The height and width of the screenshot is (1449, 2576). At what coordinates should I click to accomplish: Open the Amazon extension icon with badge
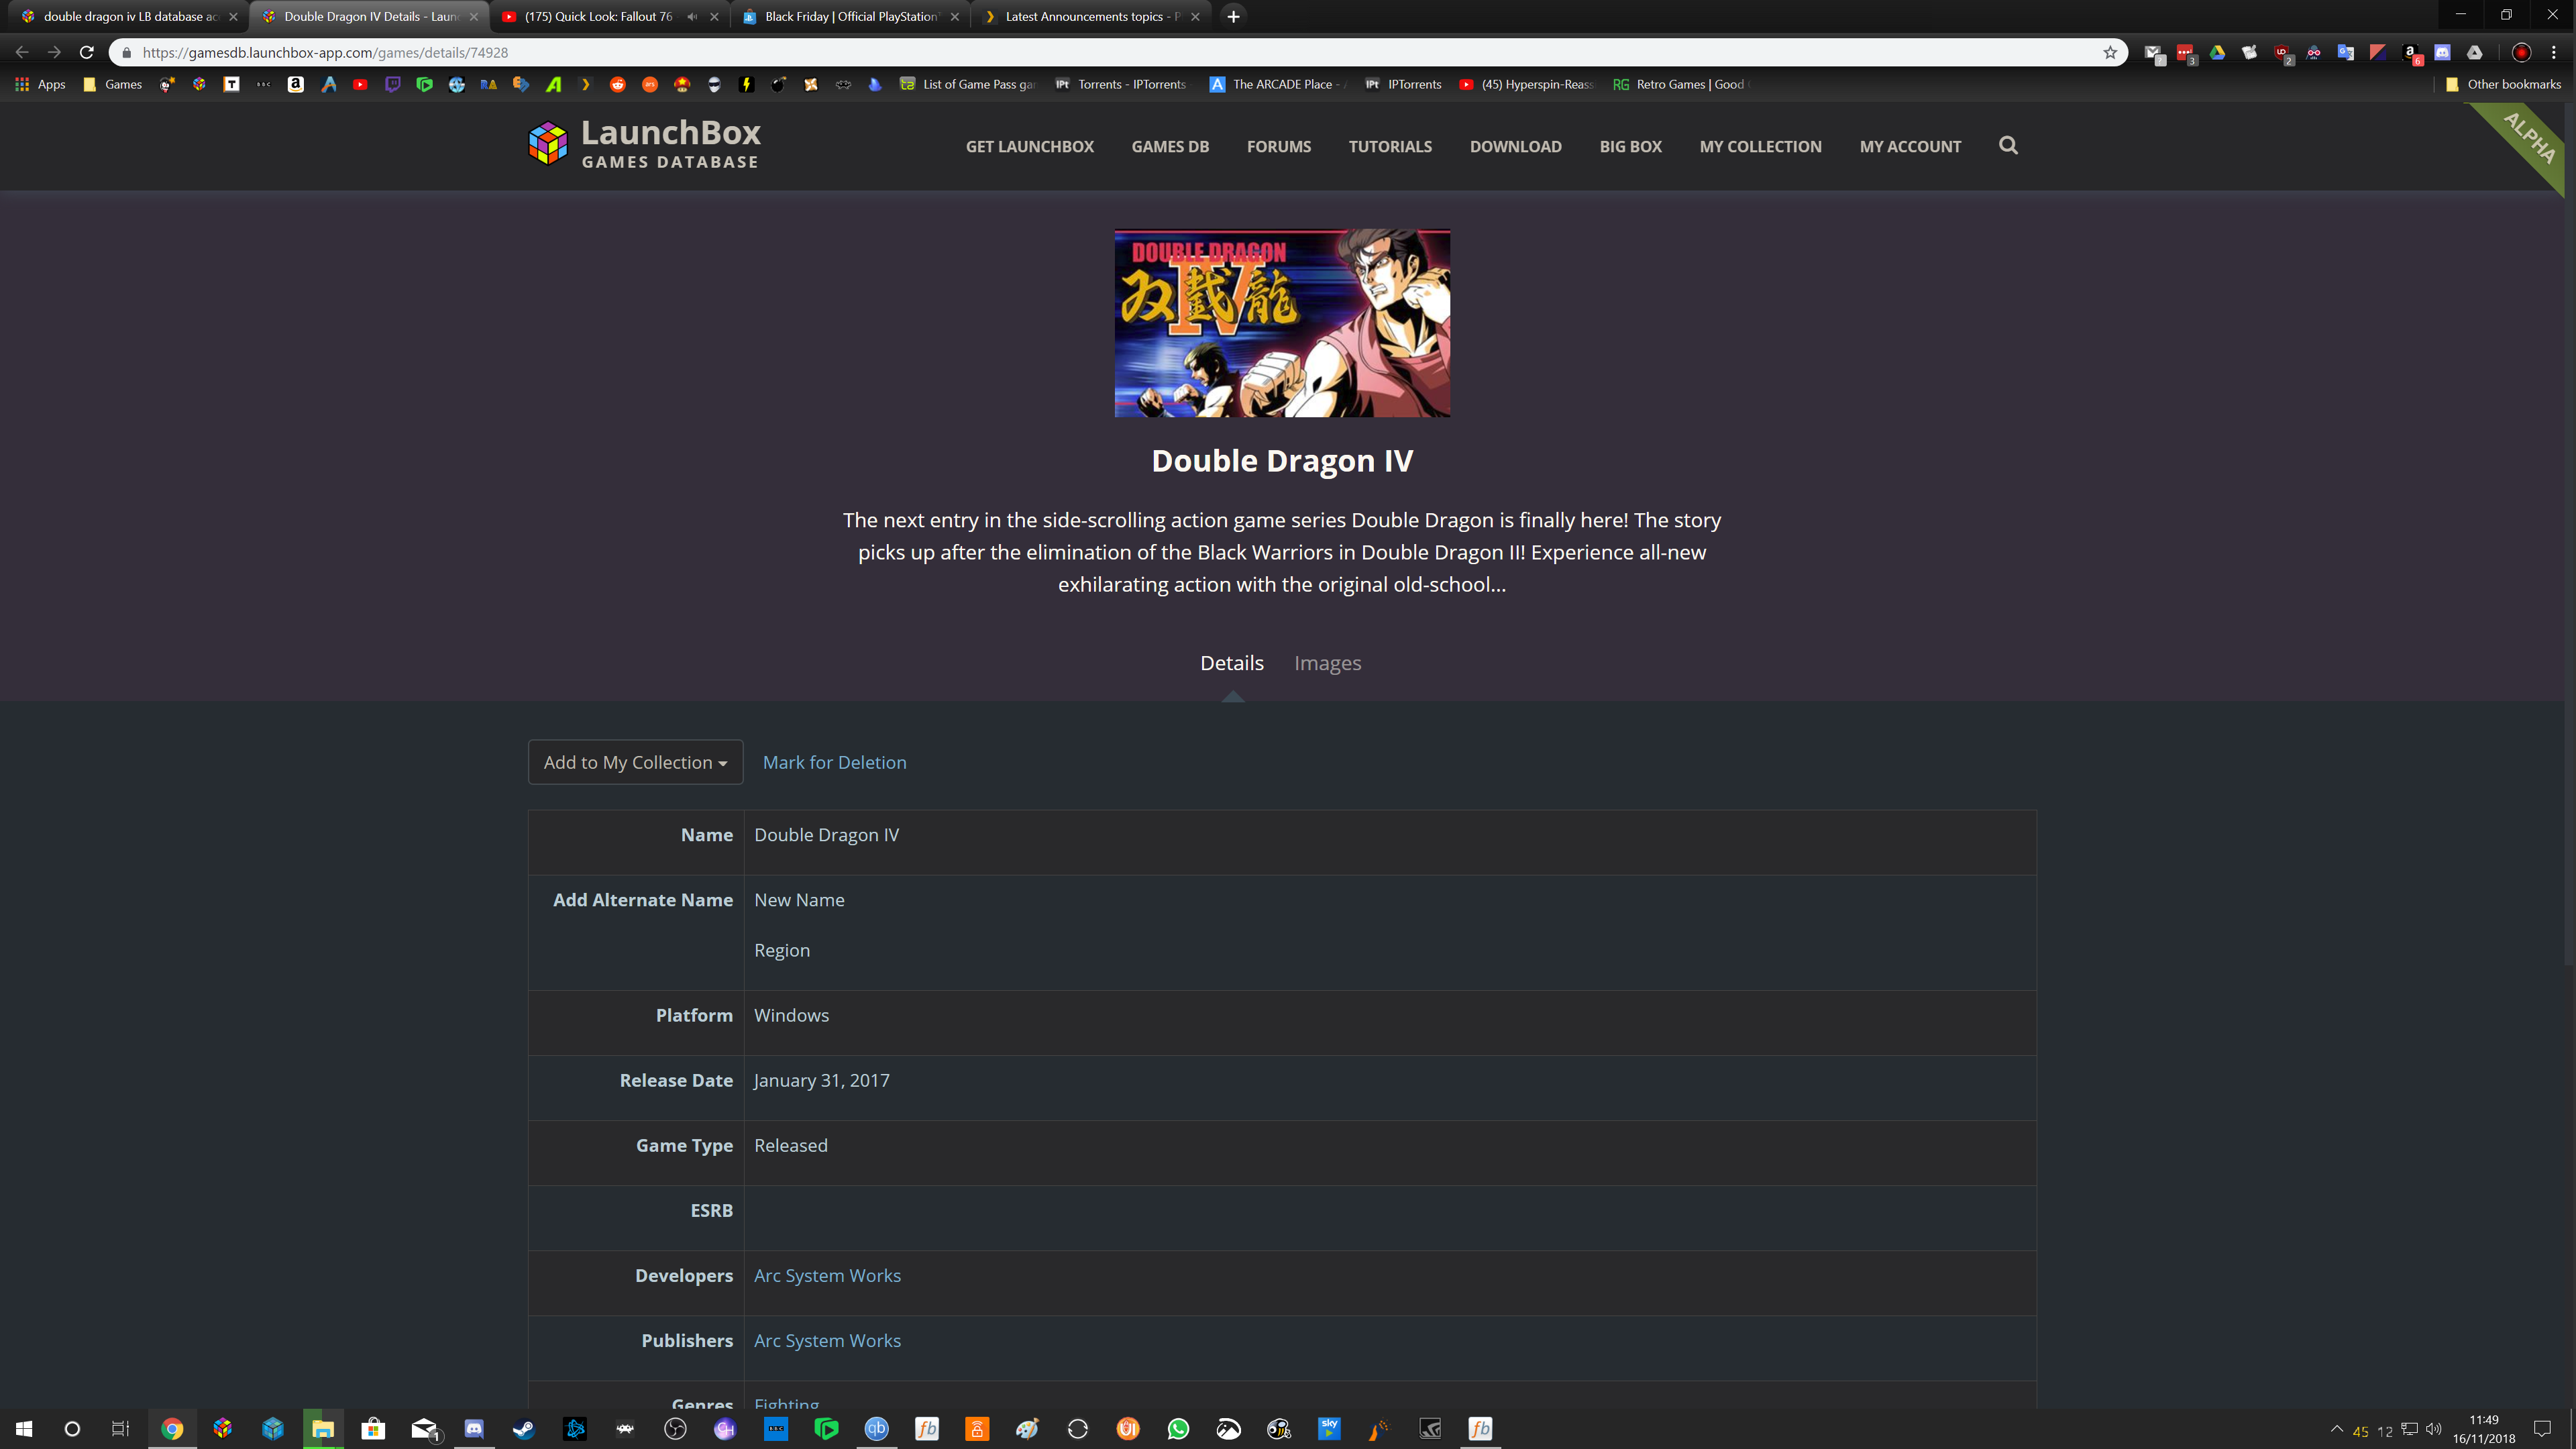pyautogui.click(x=2411, y=53)
